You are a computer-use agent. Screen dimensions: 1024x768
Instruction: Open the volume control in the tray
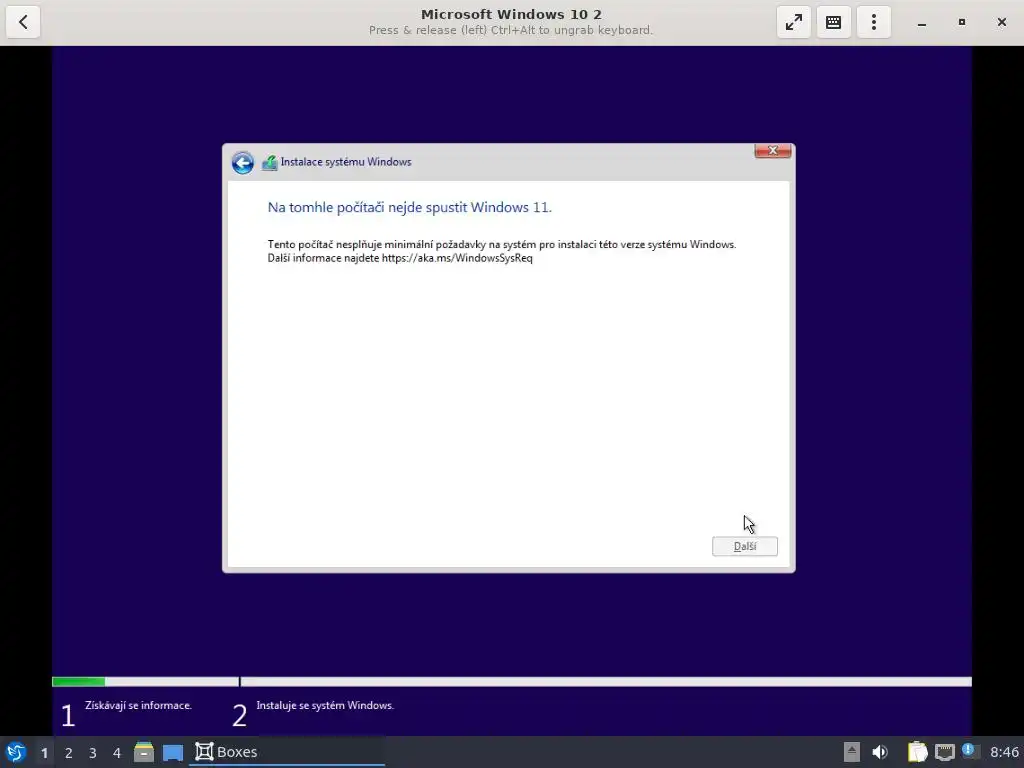point(880,752)
